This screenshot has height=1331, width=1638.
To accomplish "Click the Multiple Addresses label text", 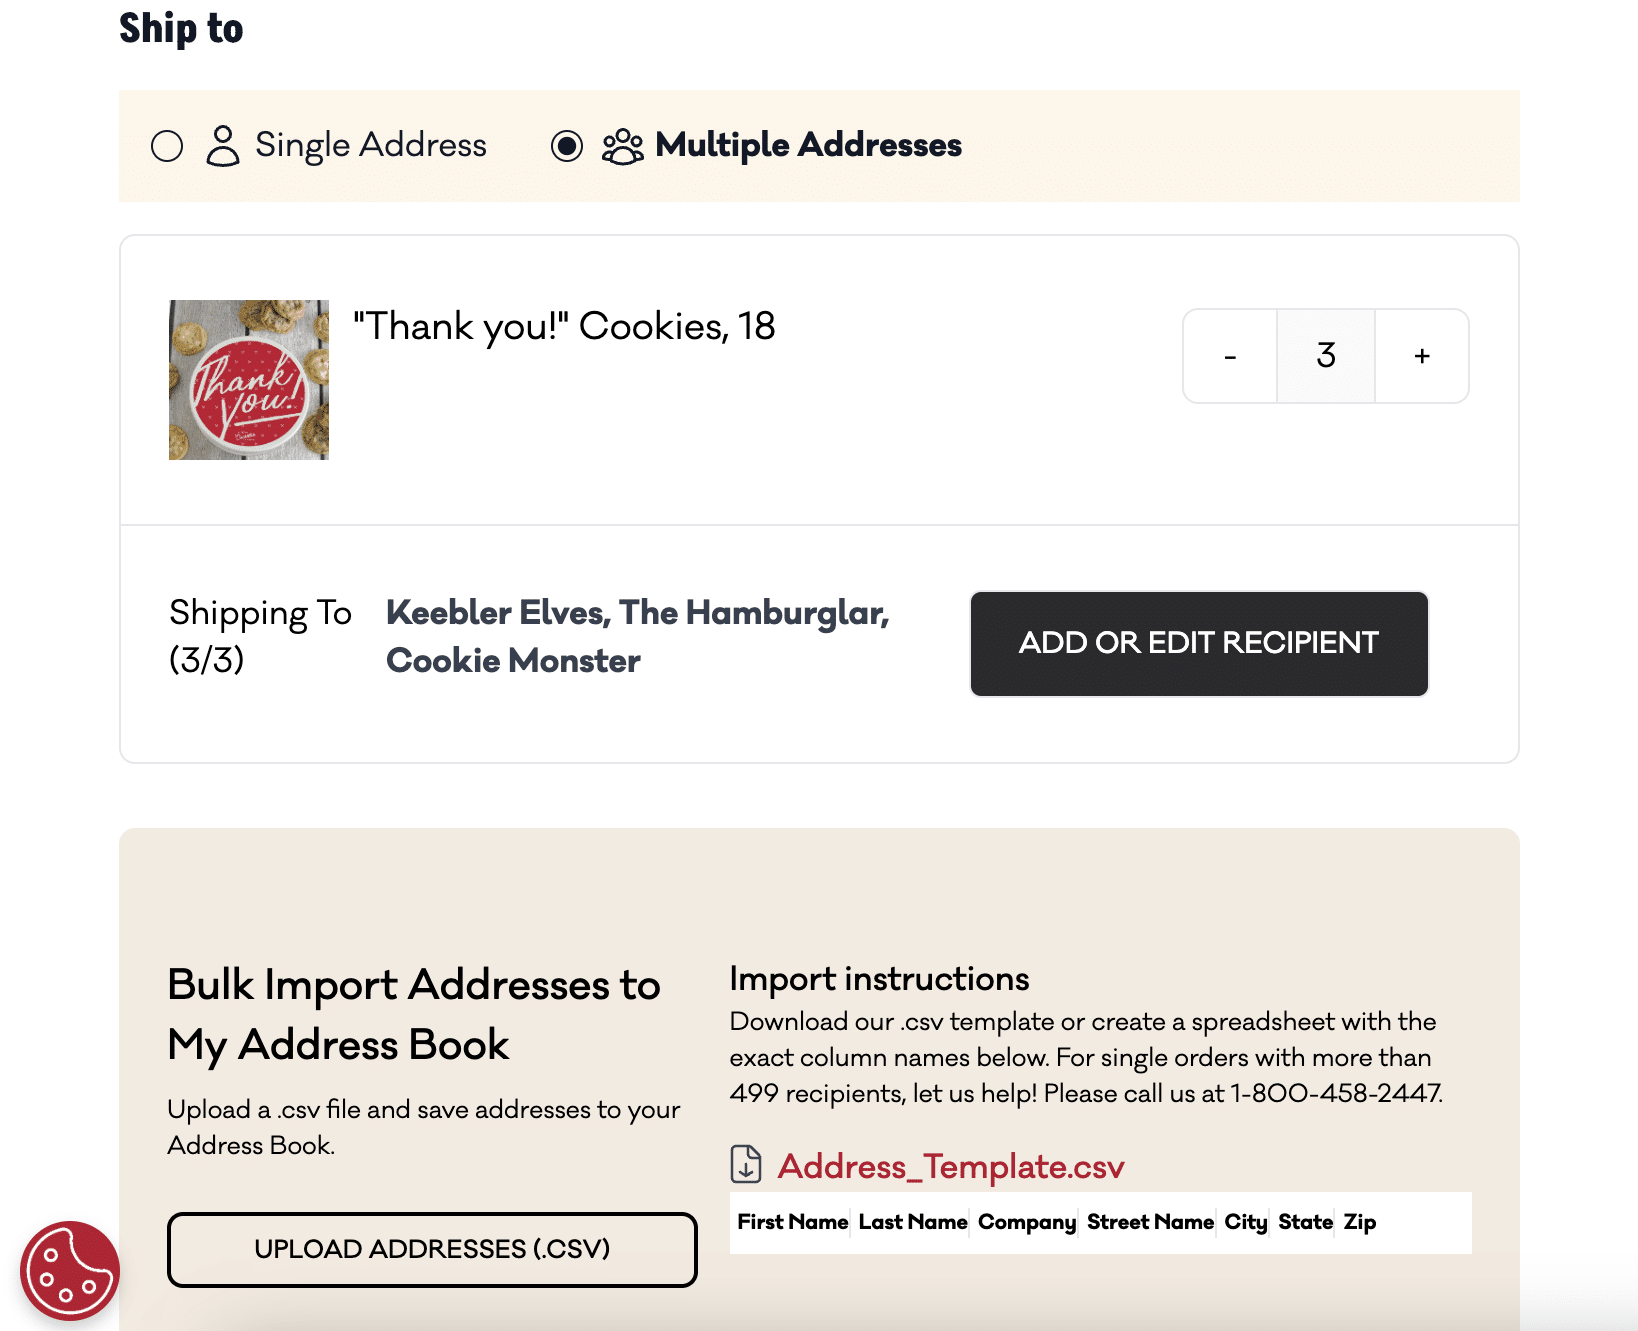I will 808,145.
